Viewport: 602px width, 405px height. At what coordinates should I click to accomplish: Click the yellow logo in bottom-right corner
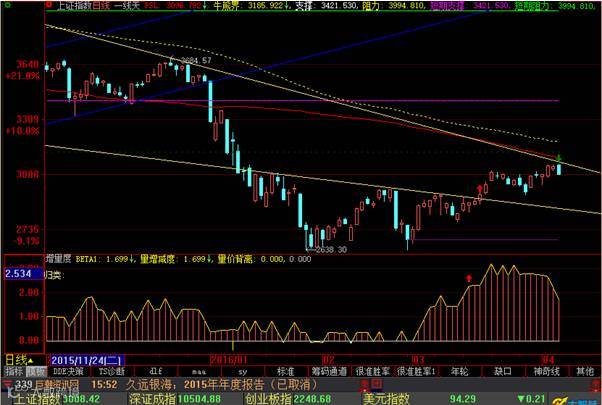pyautogui.click(x=559, y=401)
